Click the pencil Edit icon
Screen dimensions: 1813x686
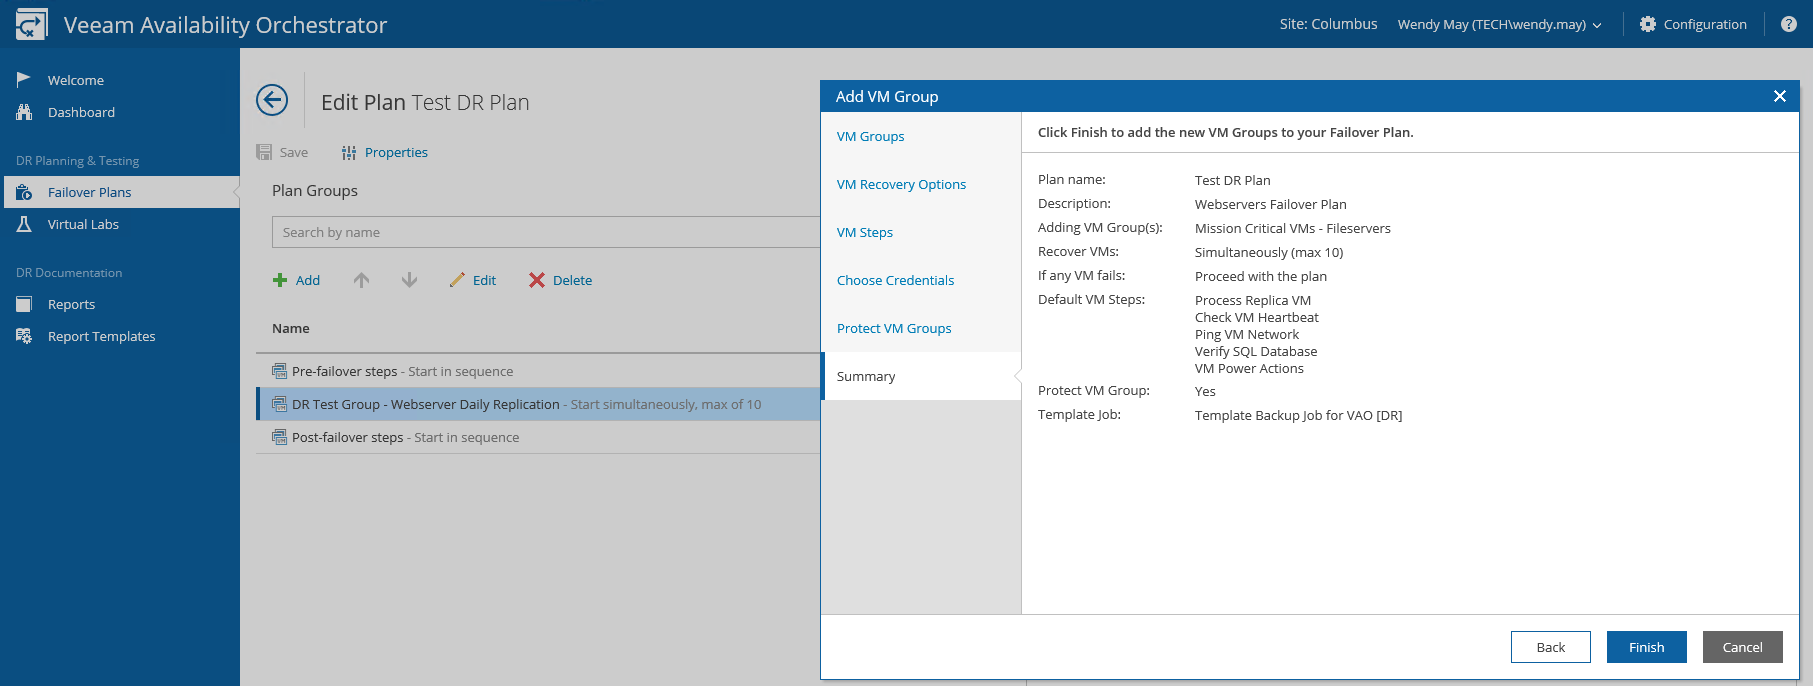point(457,280)
